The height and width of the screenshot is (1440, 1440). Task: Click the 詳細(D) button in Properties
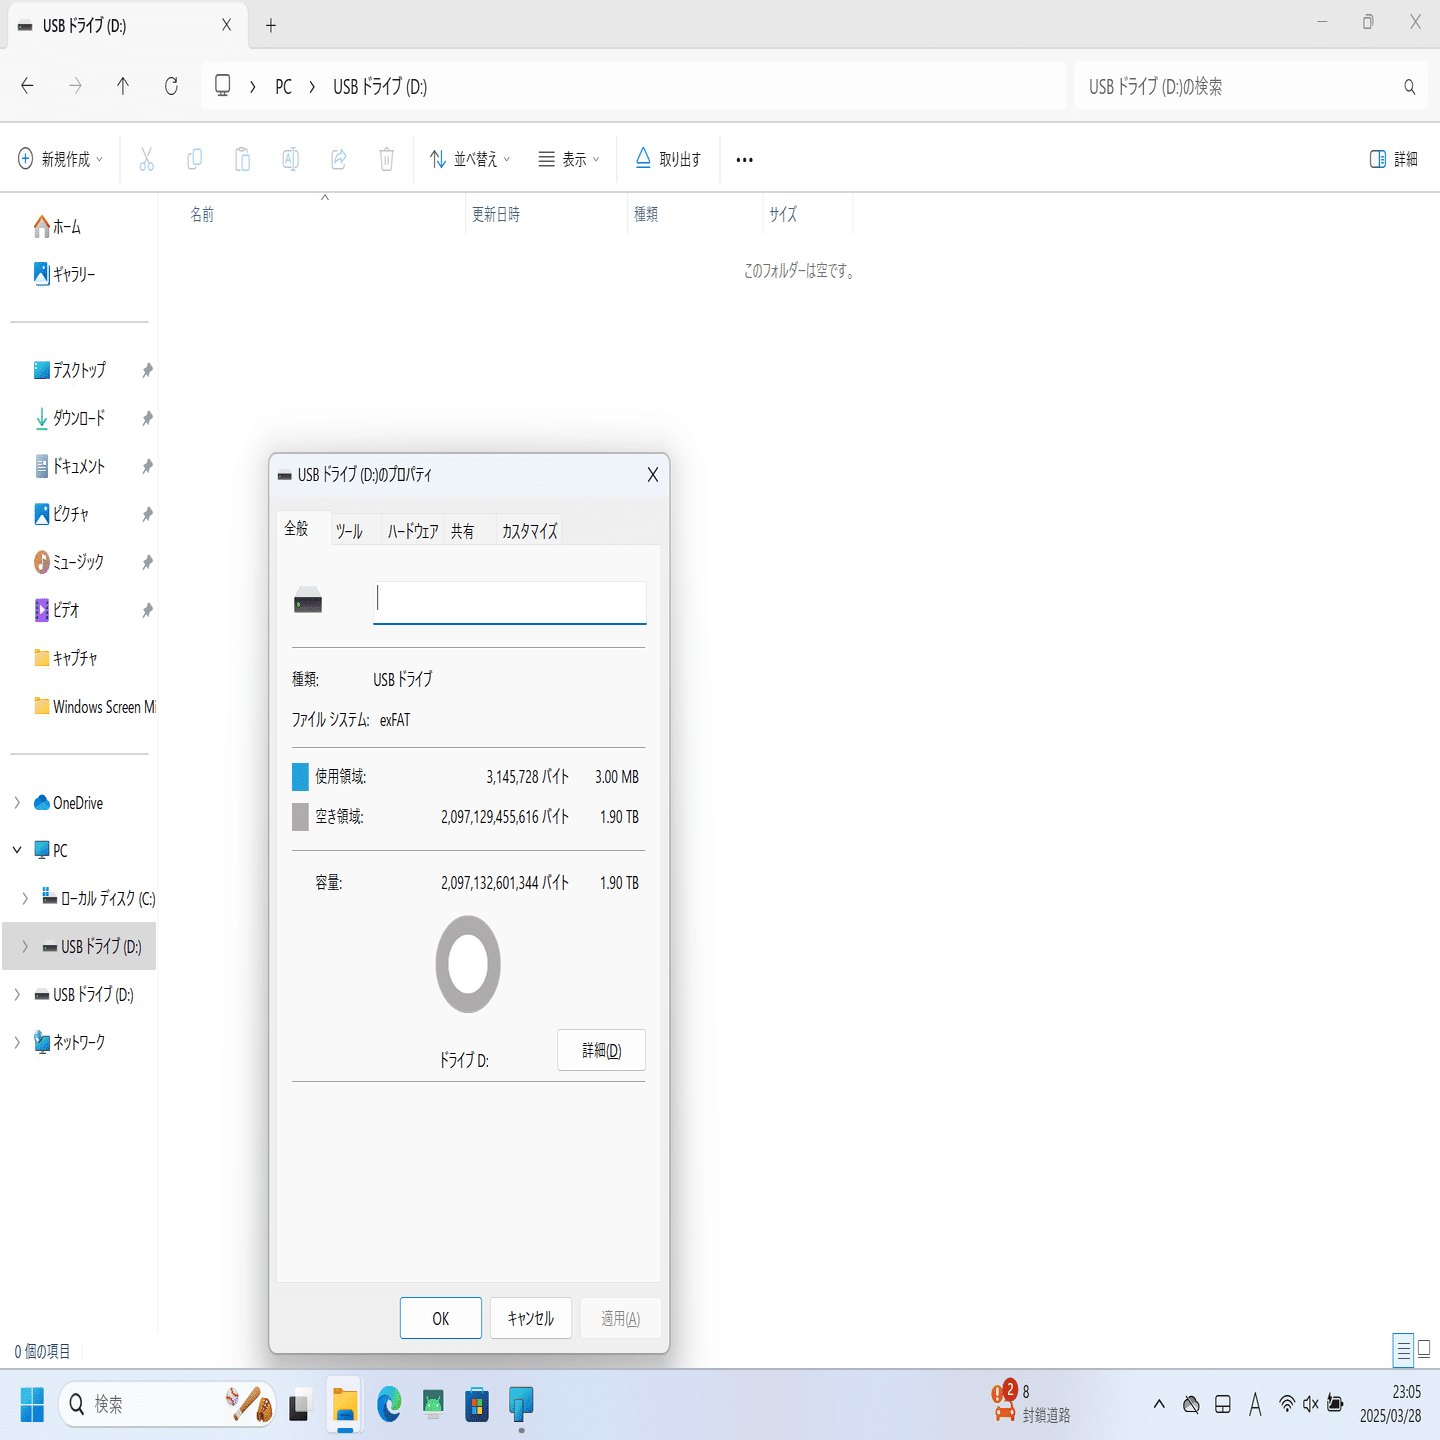tap(601, 1050)
